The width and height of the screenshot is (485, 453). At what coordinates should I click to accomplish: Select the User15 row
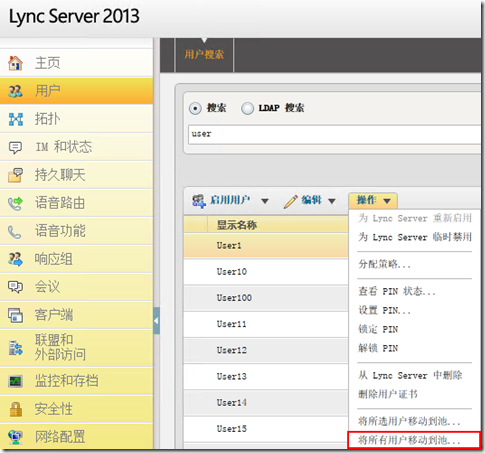tap(266, 429)
